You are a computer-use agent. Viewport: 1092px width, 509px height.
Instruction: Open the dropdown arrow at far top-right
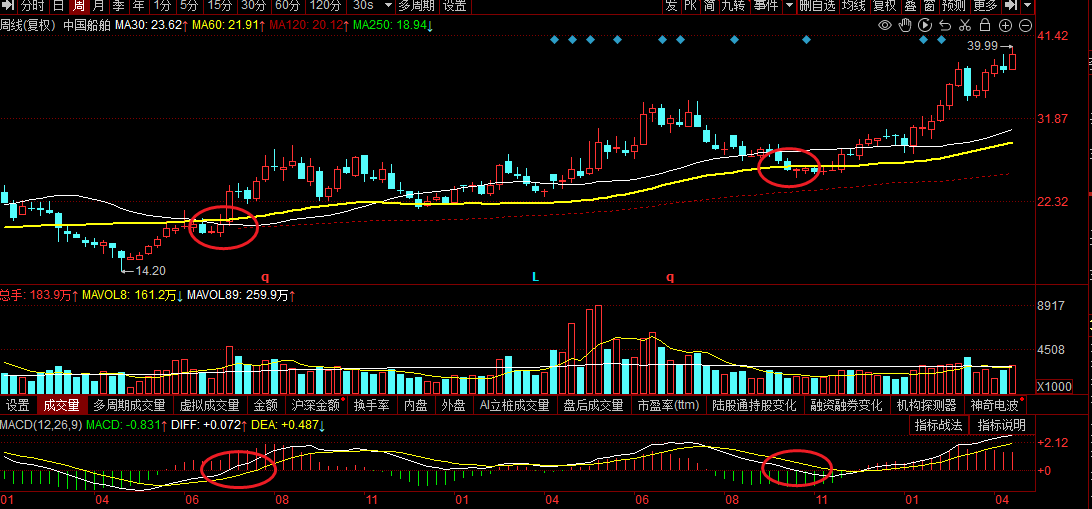[x=1028, y=6]
